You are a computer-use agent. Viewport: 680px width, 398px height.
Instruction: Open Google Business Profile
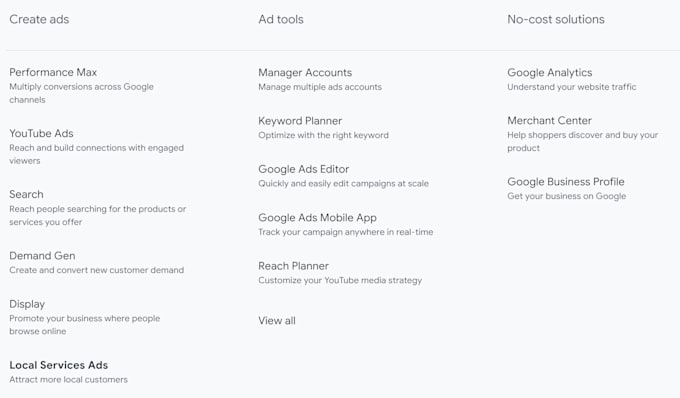[x=566, y=182]
